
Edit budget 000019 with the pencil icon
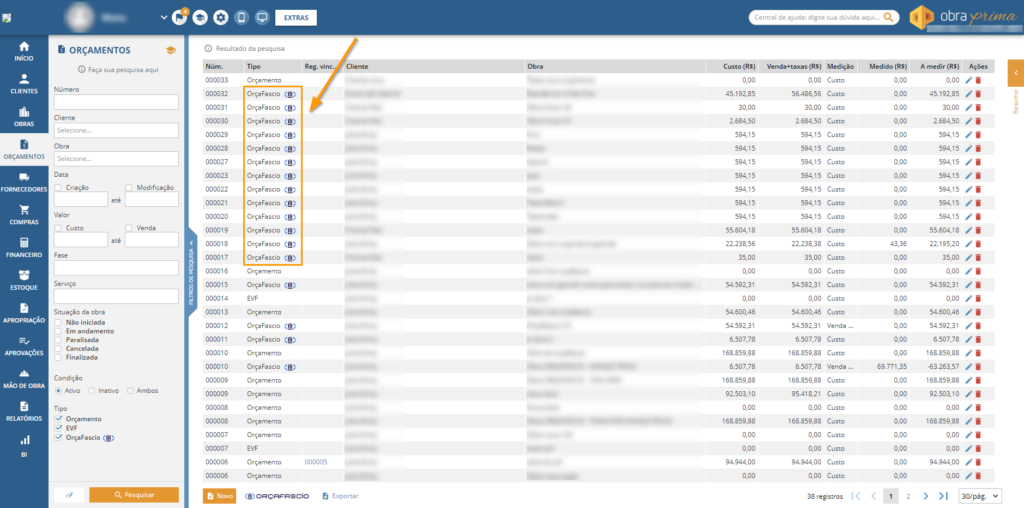point(968,230)
